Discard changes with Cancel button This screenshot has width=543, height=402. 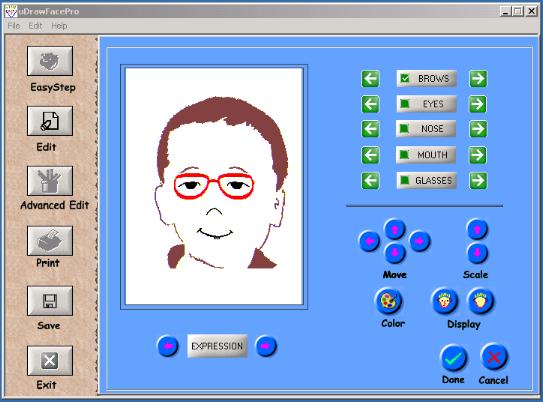pos(494,358)
